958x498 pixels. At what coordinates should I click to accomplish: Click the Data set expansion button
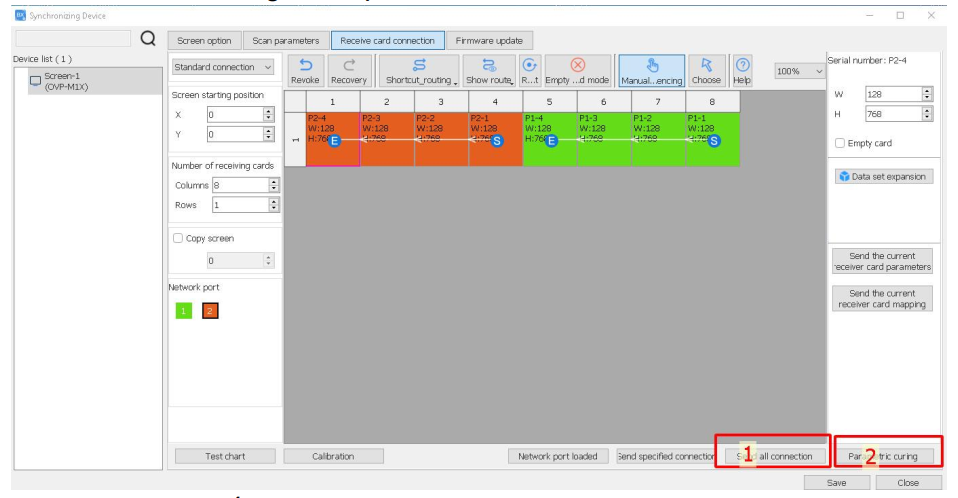click(883, 177)
